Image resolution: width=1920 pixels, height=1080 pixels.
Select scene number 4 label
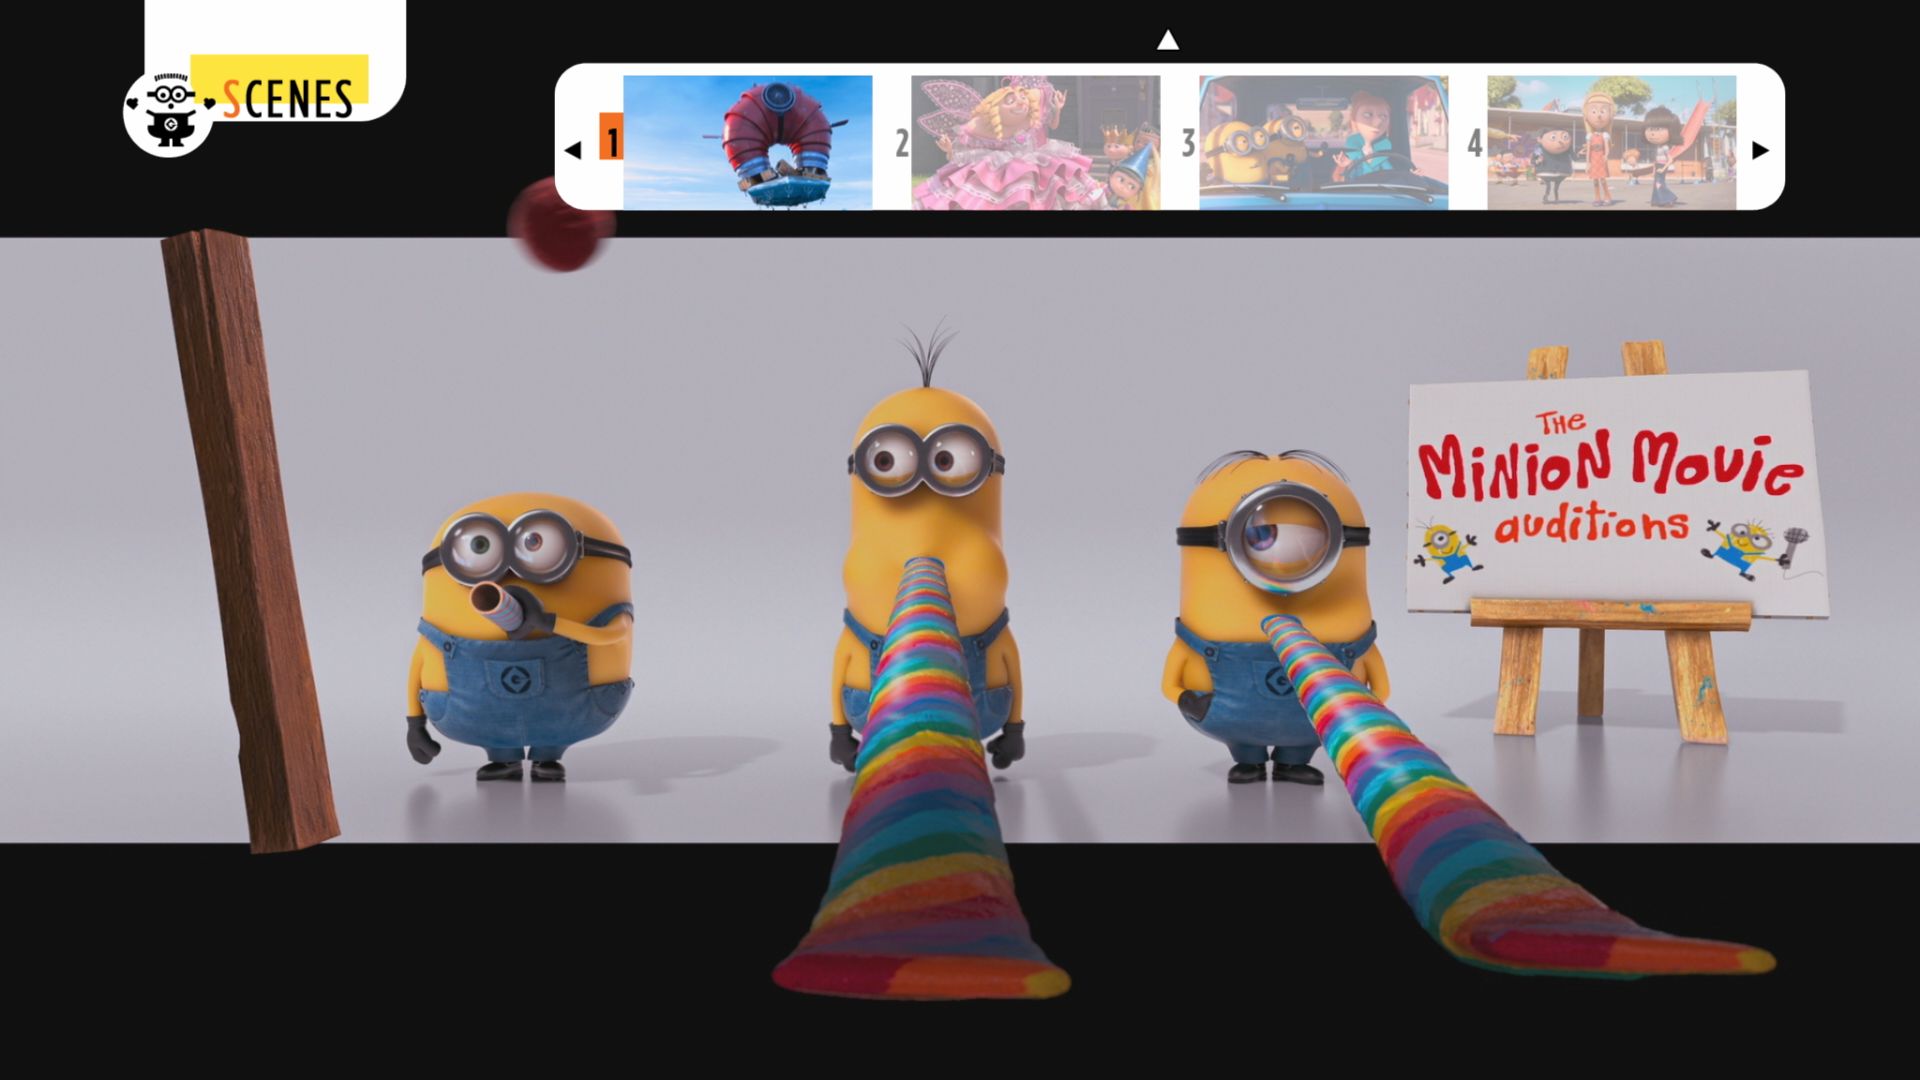tap(1475, 143)
